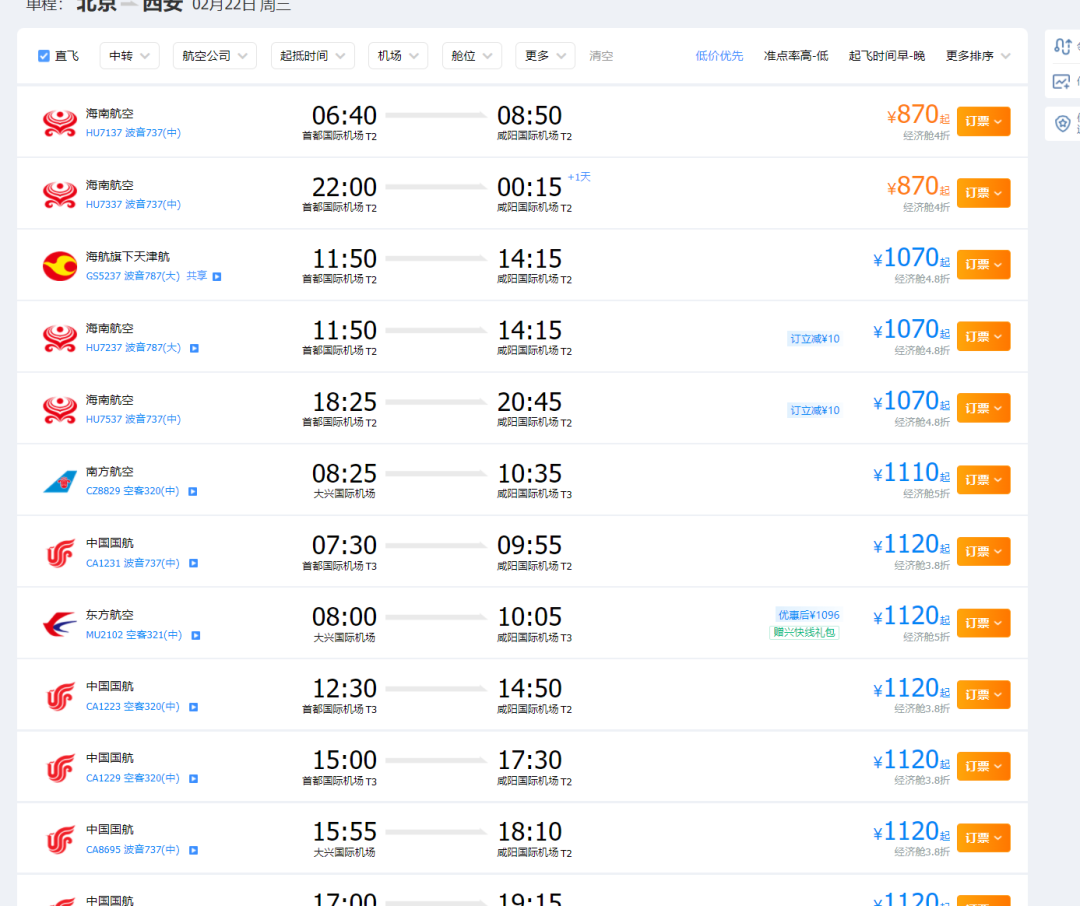Open flight link HU7137 波音737(中)
This screenshot has height=906, width=1080.
(x=133, y=133)
